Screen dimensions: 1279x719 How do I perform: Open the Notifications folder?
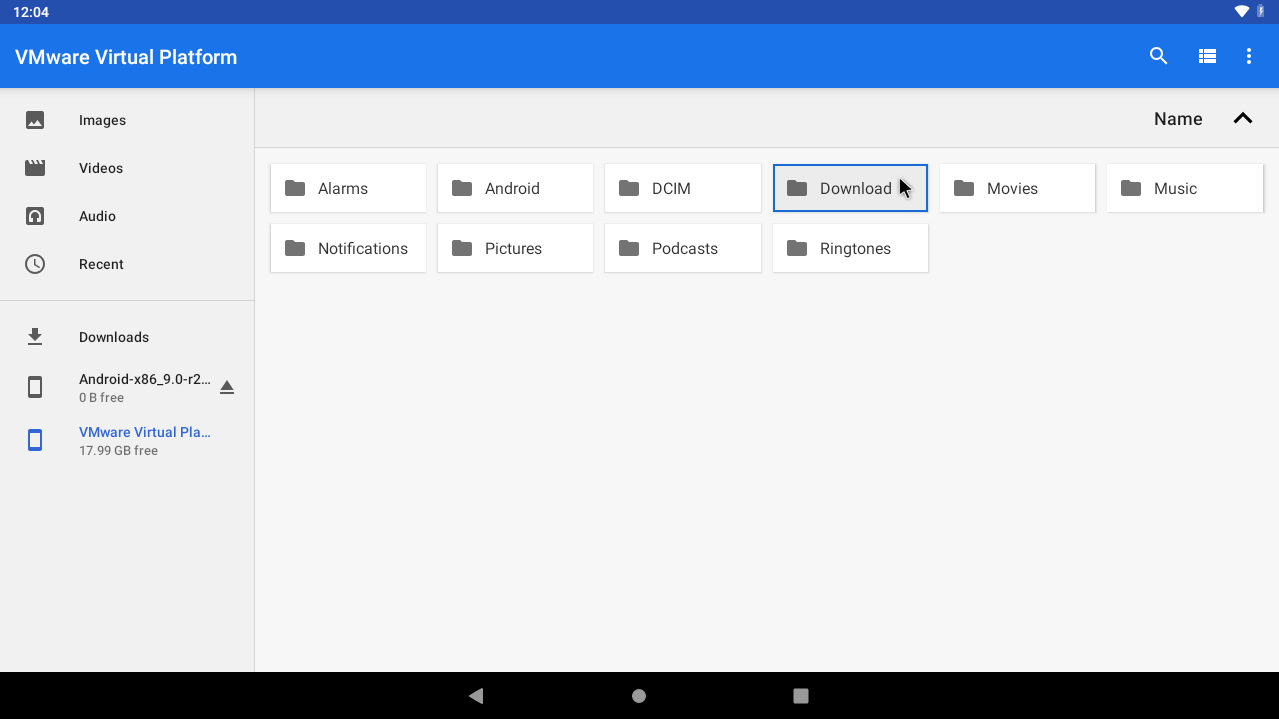click(x=348, y=248)
